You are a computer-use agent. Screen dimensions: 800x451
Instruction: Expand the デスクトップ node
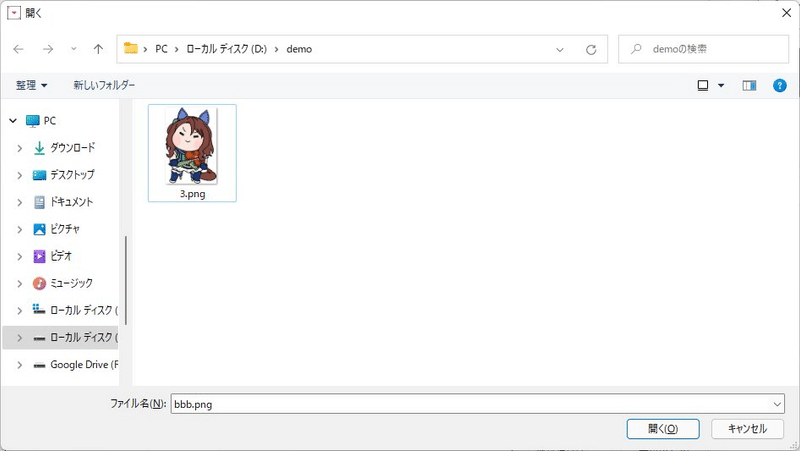(19, 175)
